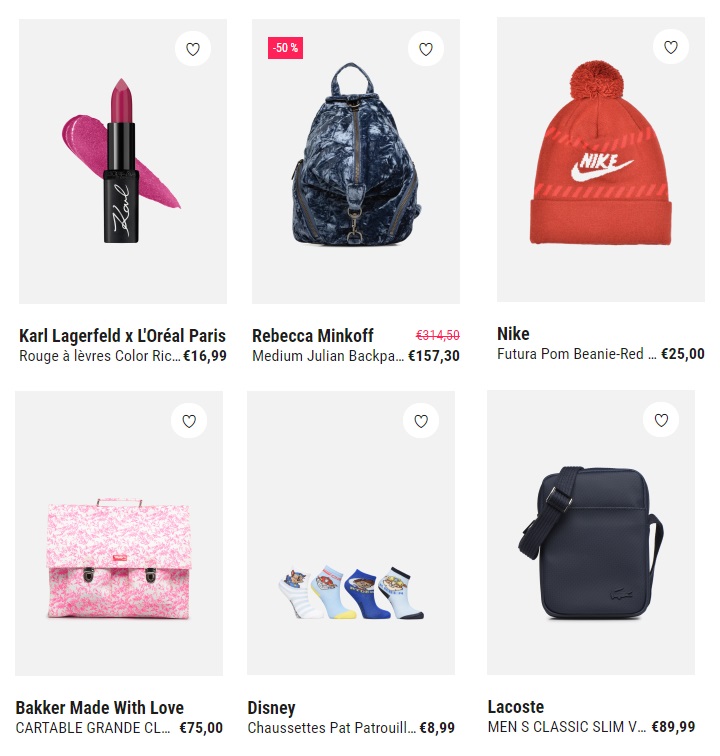Open Karl Lagerfeld x L'Oréal Paris brand link
The height and width of the screenshot is (756, 720).
click(122, 336)
